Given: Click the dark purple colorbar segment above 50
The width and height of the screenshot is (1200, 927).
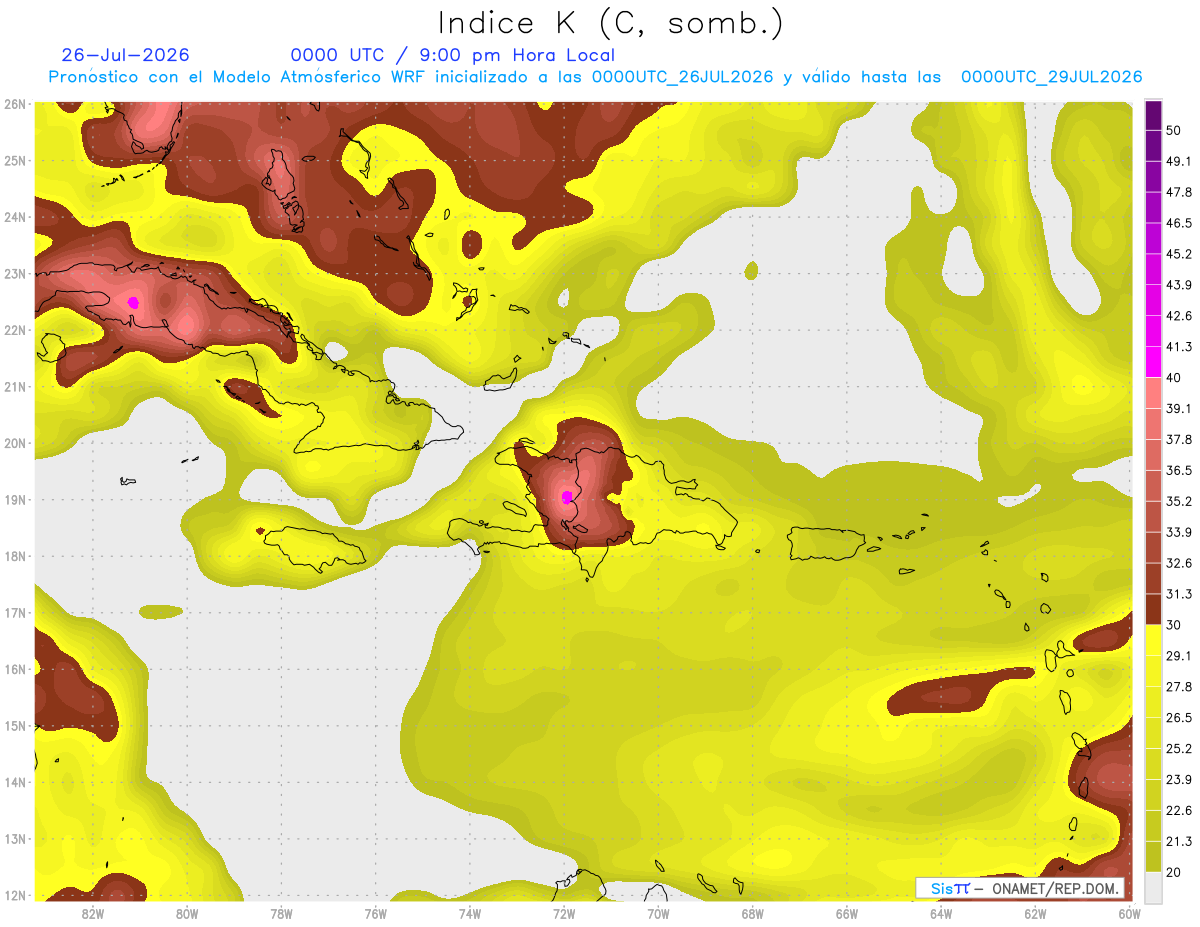Looking at the screenshot, I should tap(1153, 115).
